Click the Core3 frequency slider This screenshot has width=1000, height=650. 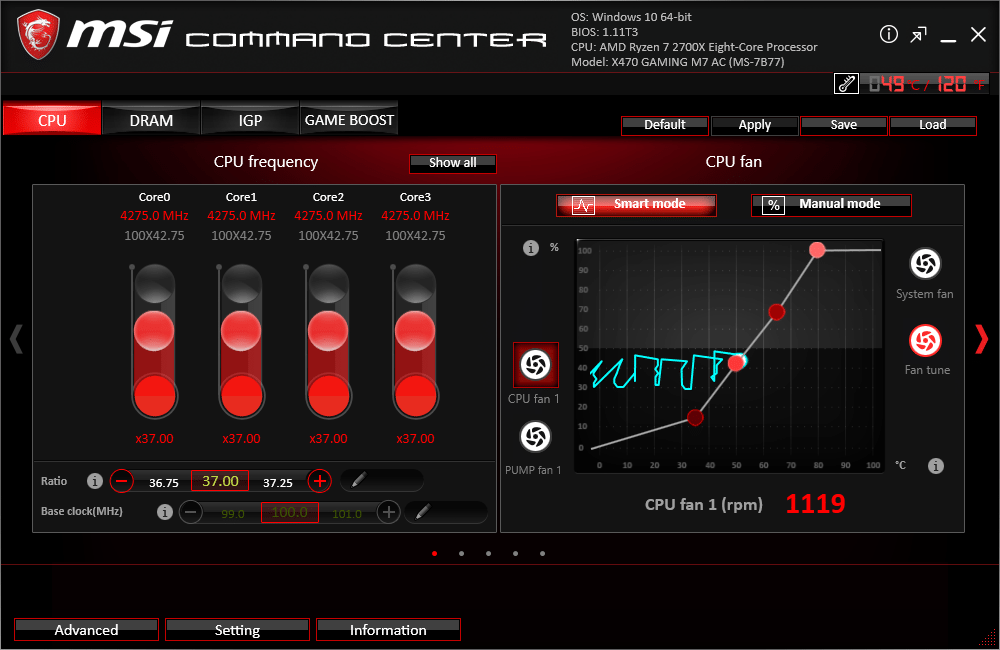point(415,341)
